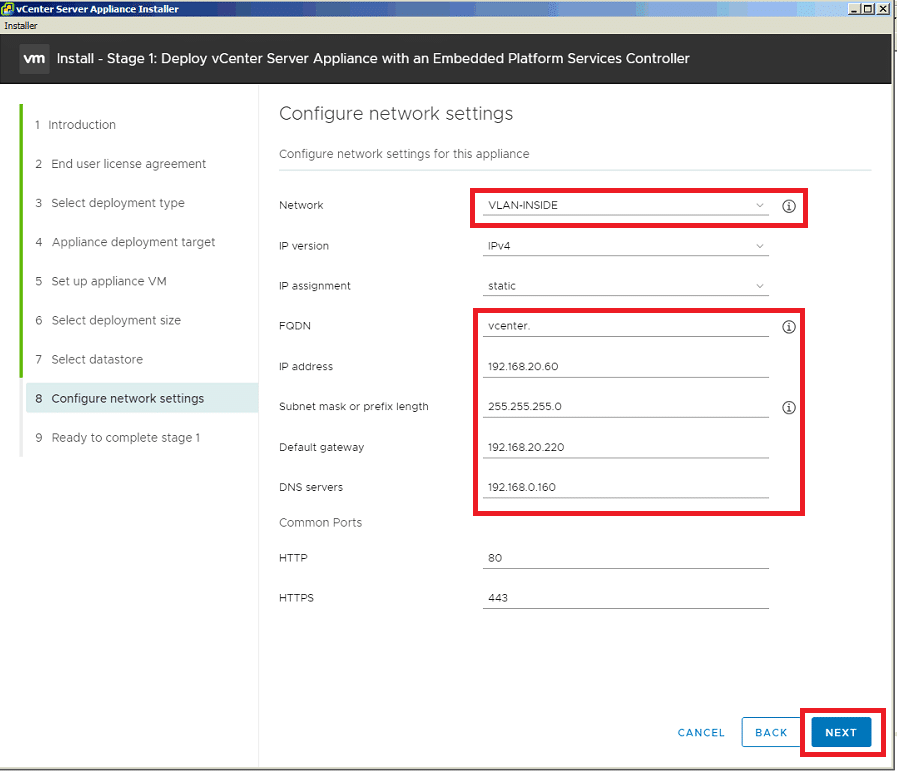The image size is (897, 772).
Task: Go to step 4 Appliance deployment target
Action: point(125,242)
